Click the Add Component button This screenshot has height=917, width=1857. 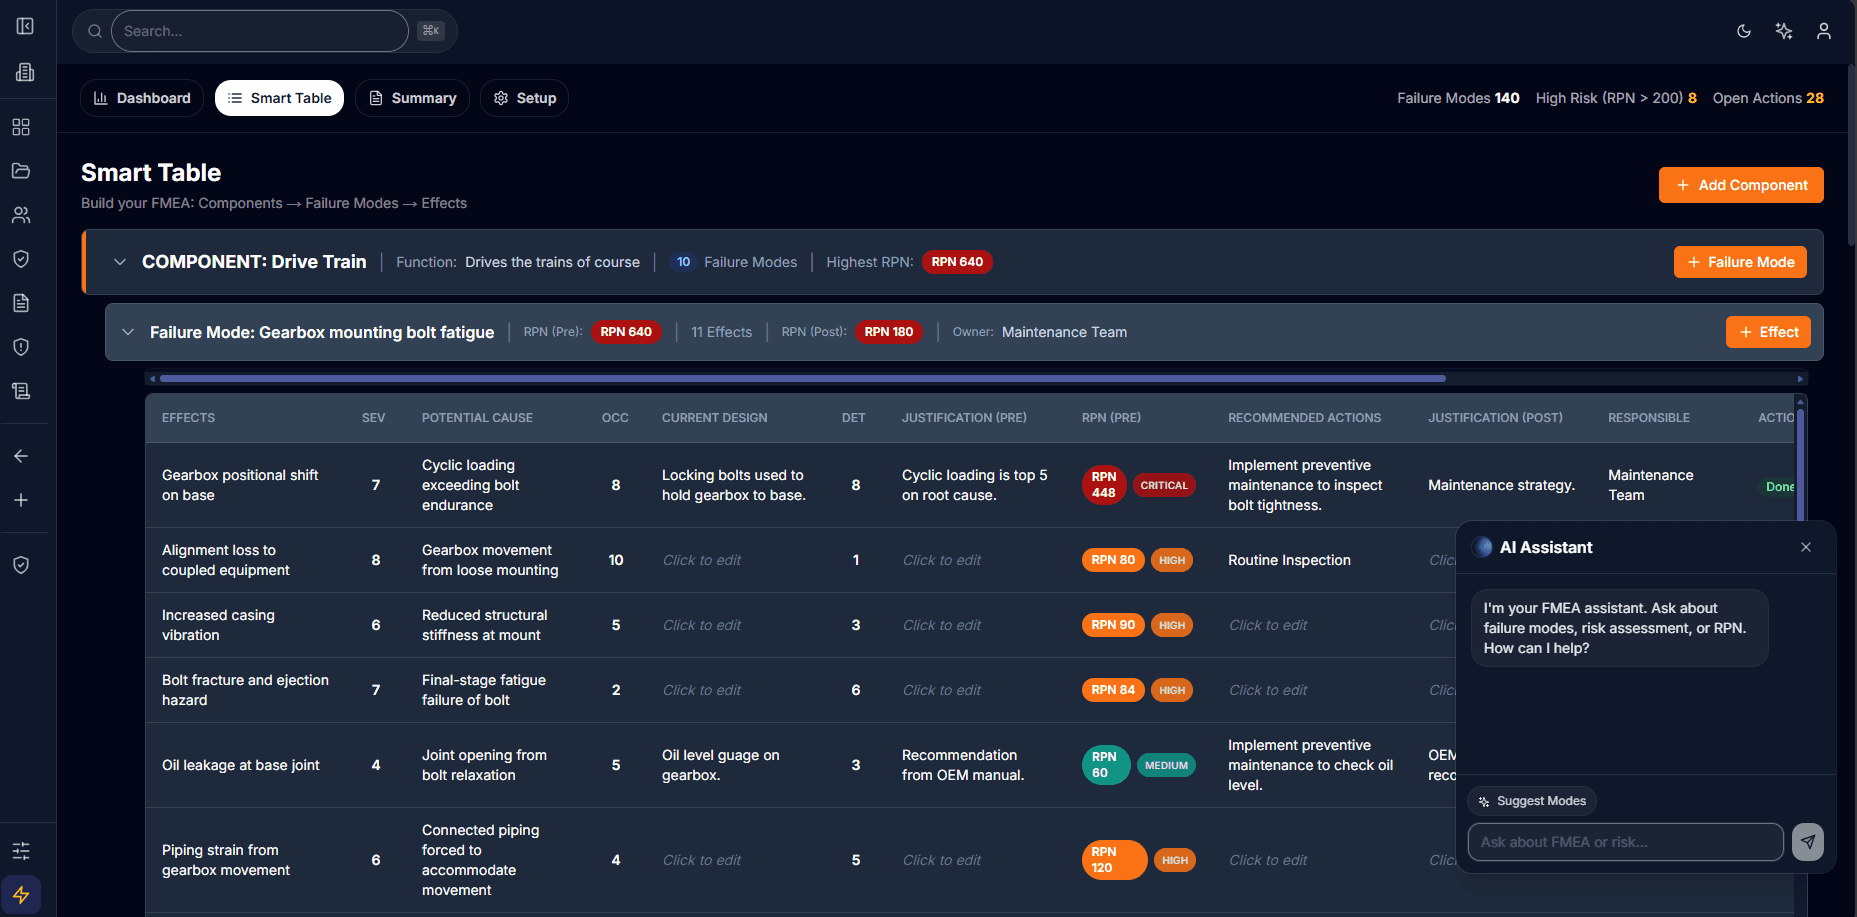pos(1741,185)
